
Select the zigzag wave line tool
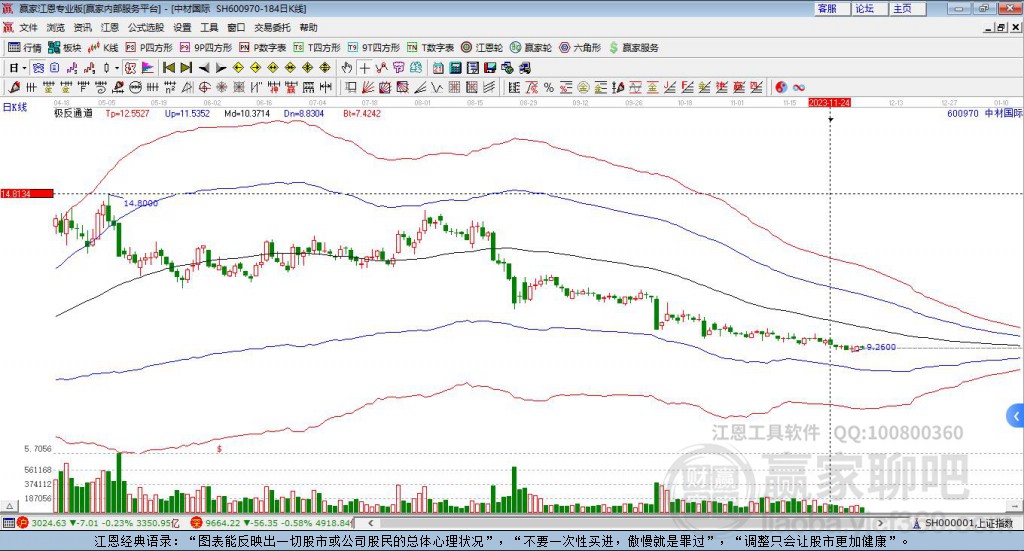437,87
